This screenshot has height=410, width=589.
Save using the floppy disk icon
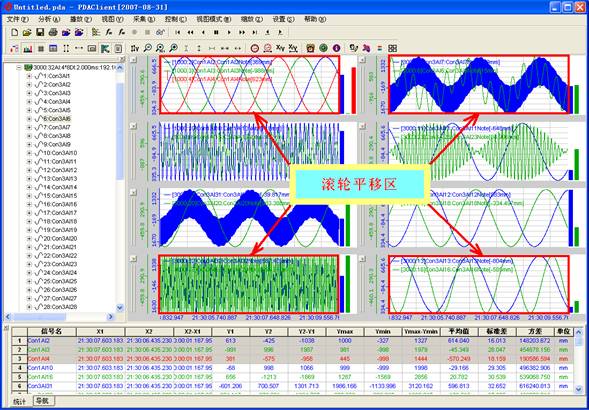(x=40, y=33)
